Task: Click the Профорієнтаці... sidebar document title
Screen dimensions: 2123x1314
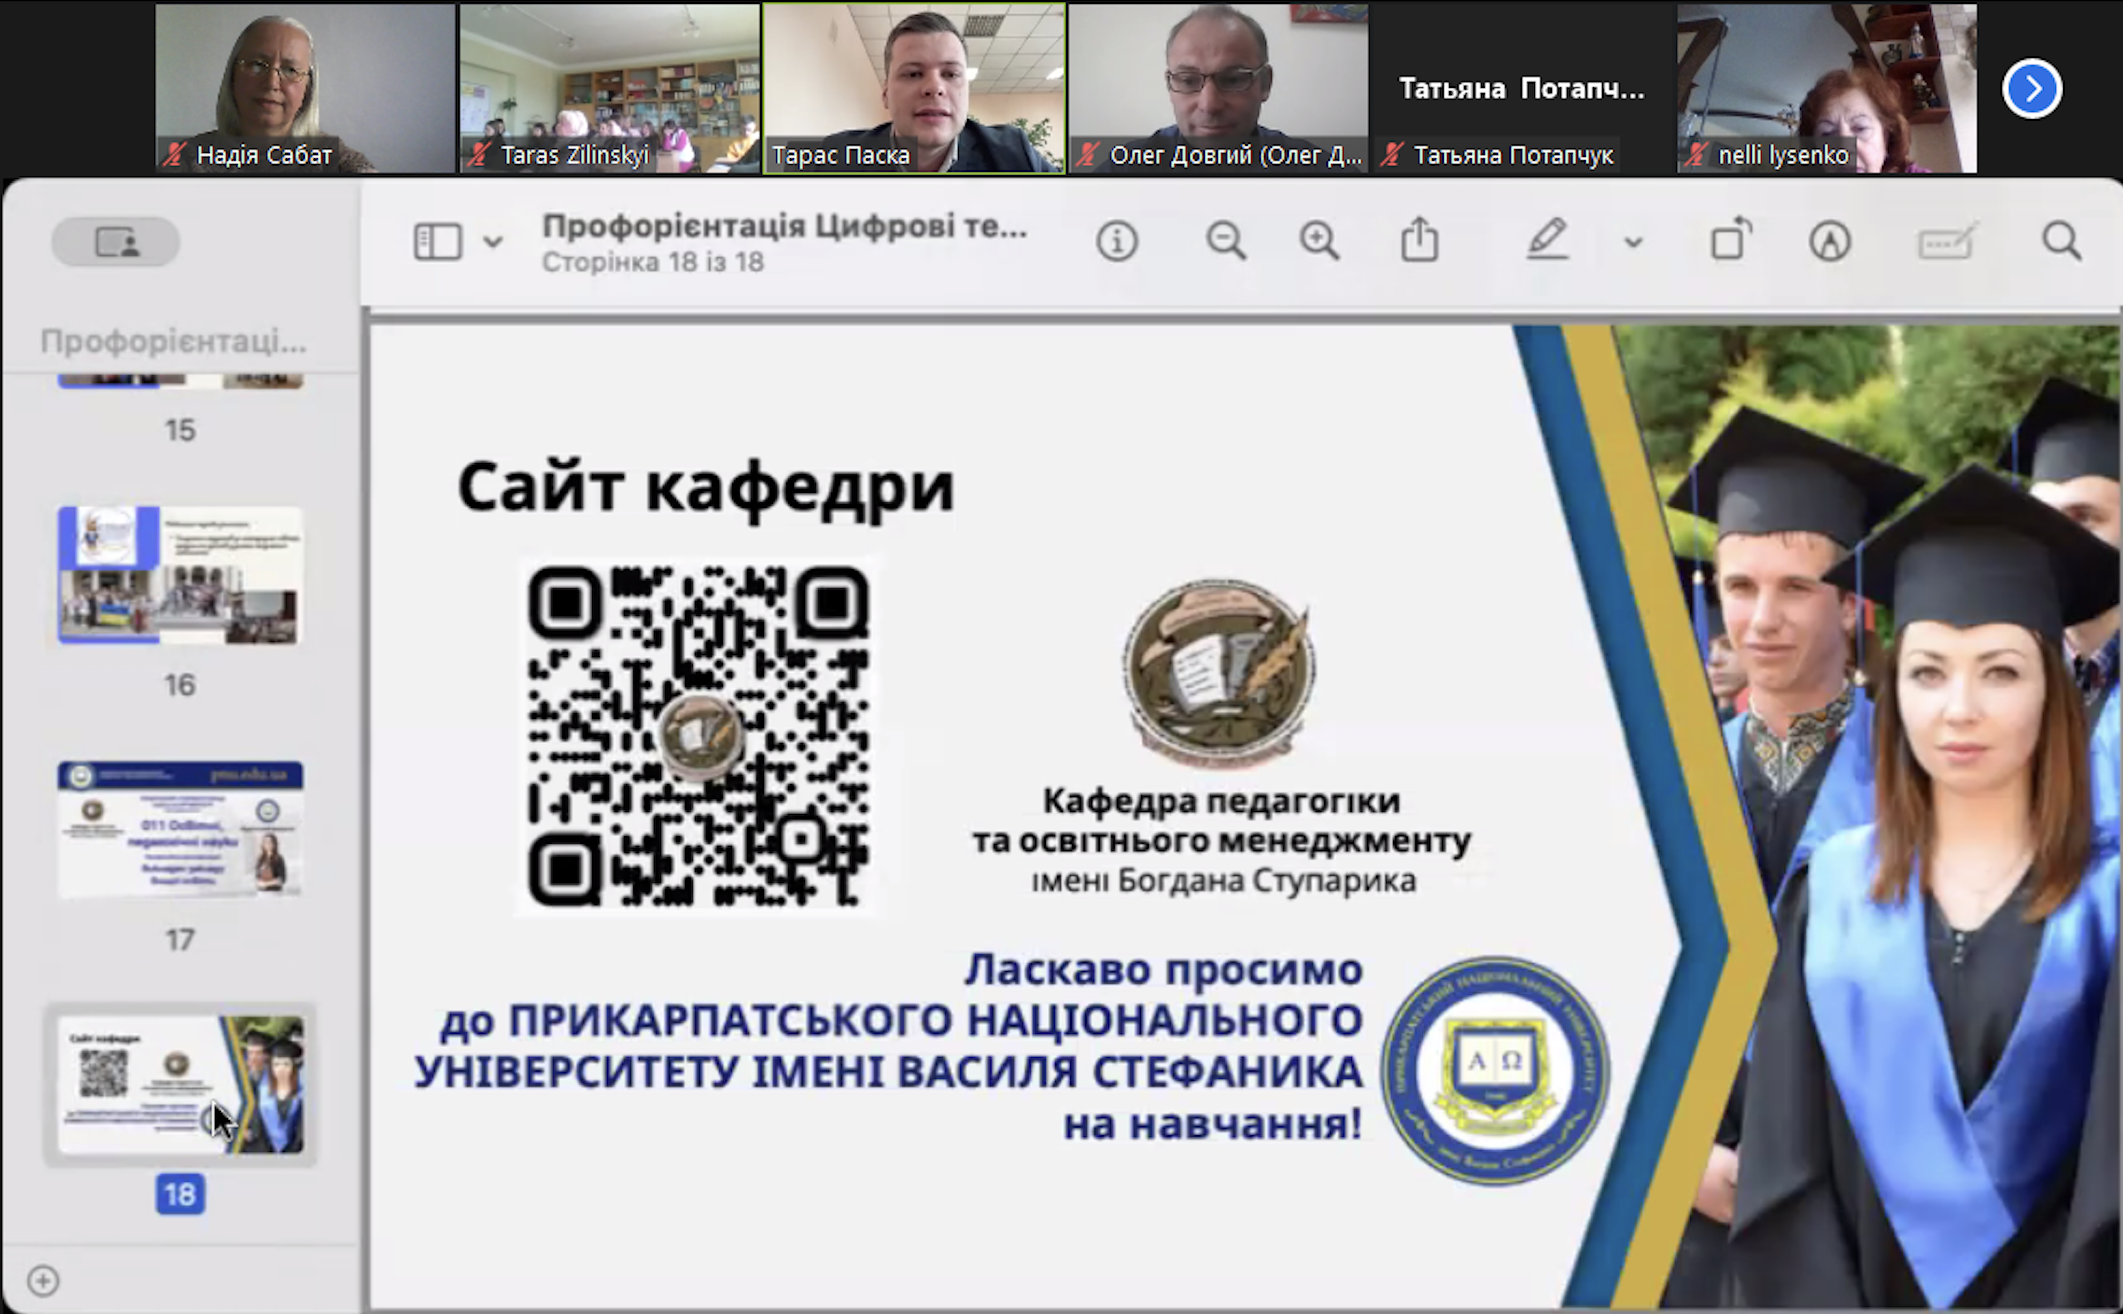Action: [173, 342]
